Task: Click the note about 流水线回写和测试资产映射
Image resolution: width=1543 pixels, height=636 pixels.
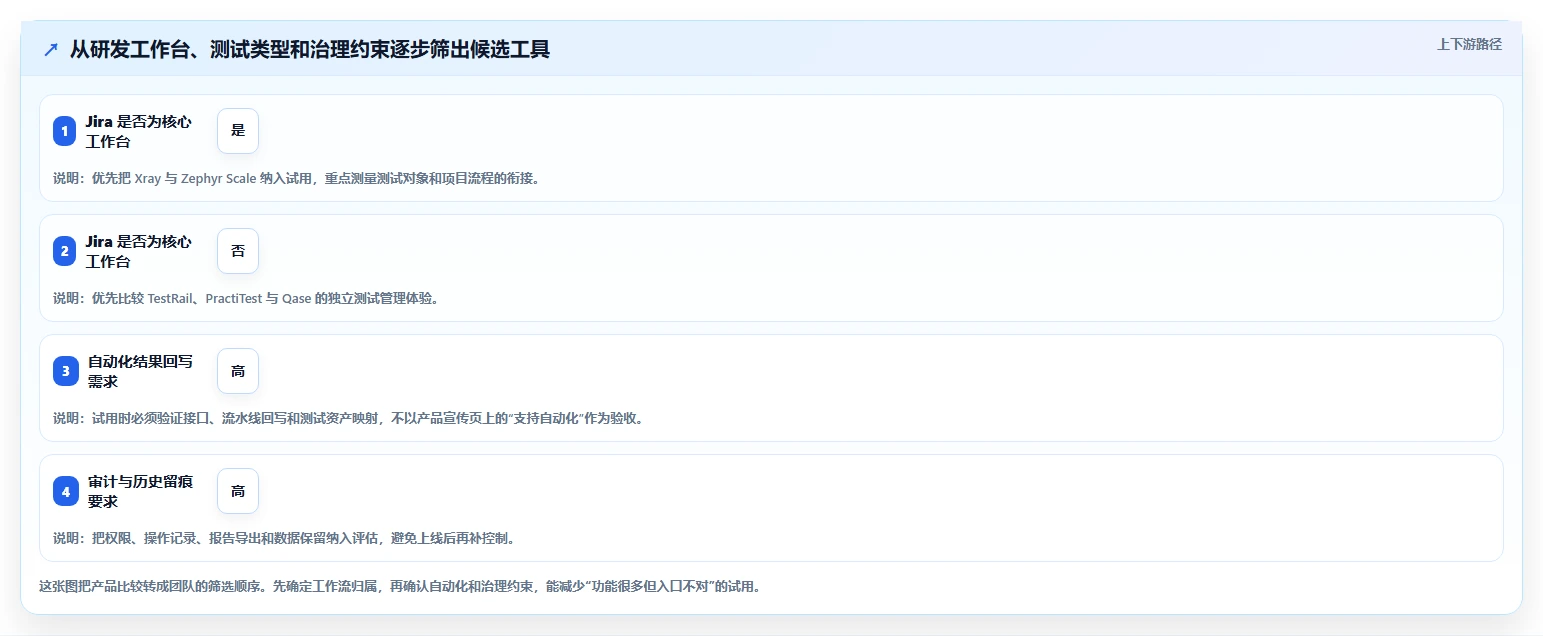Action: point(348,418)
